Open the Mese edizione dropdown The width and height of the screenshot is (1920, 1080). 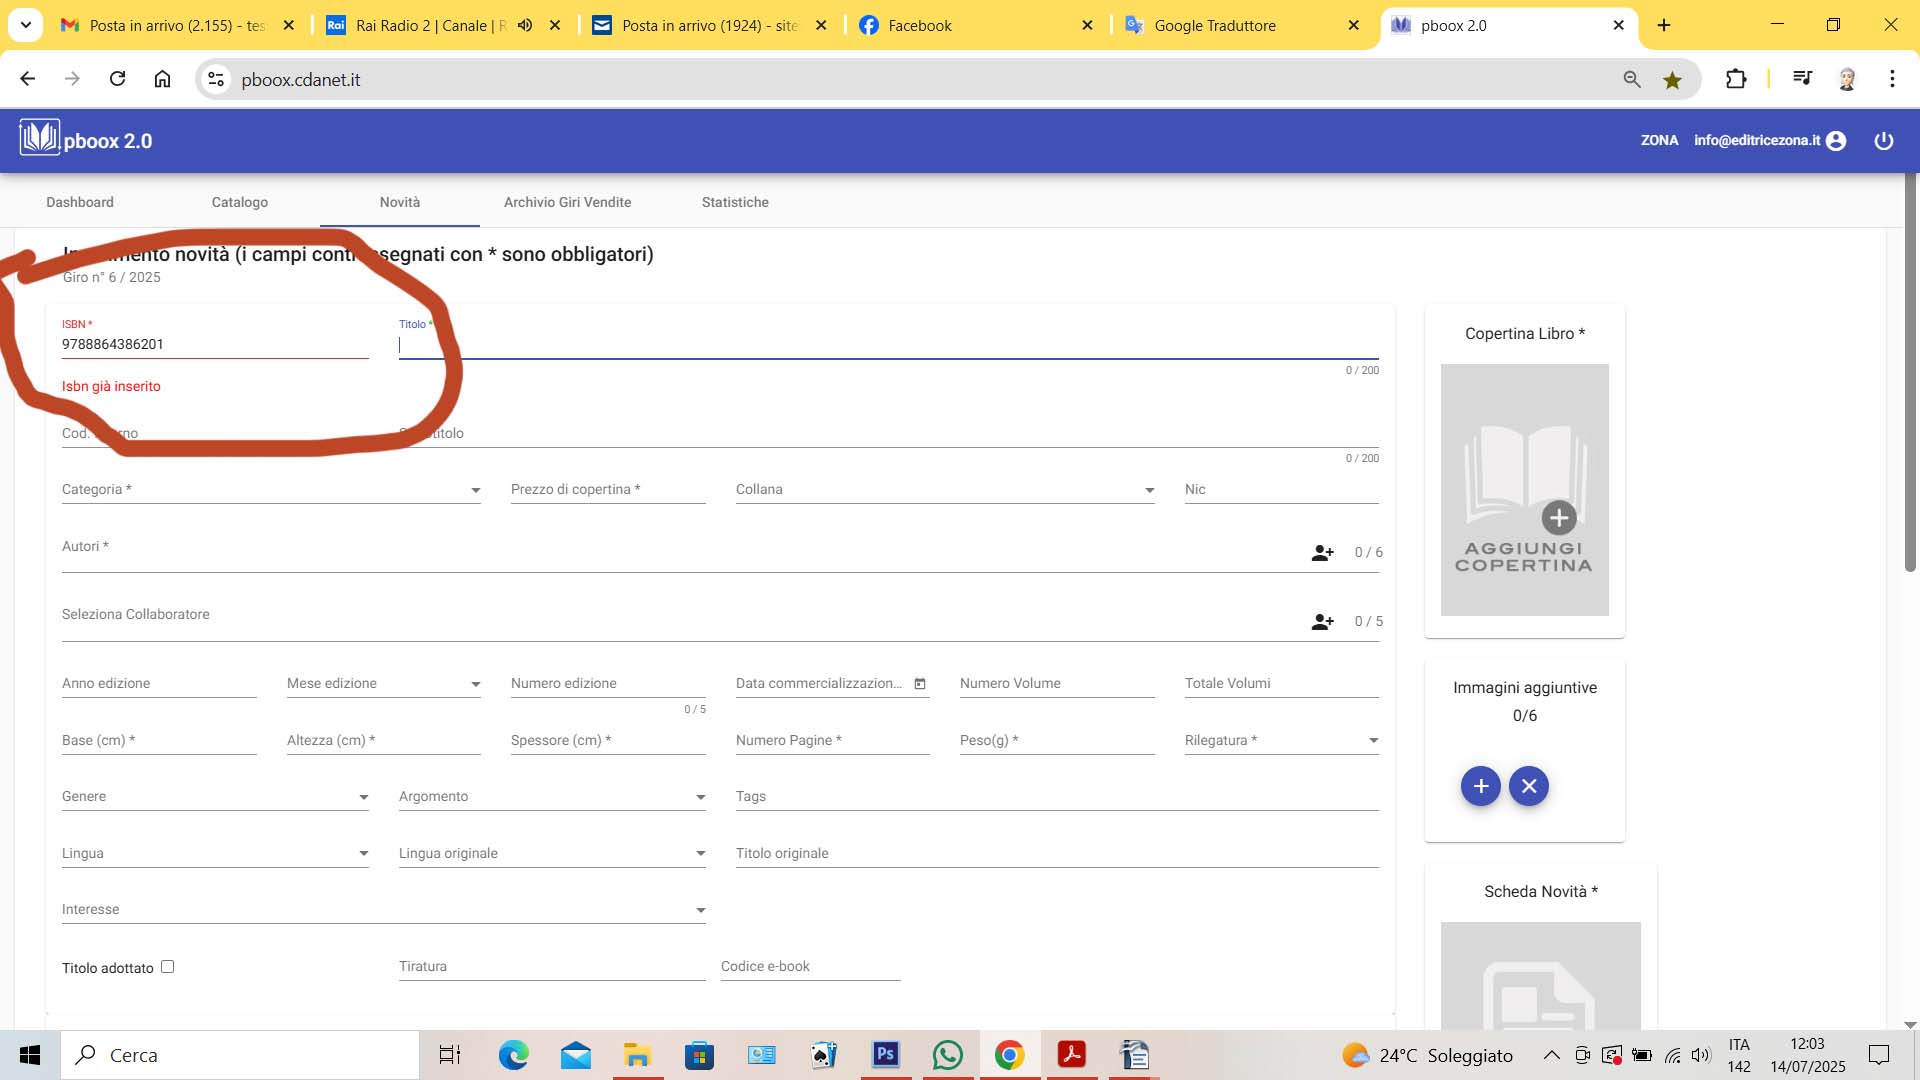(475, 684)
